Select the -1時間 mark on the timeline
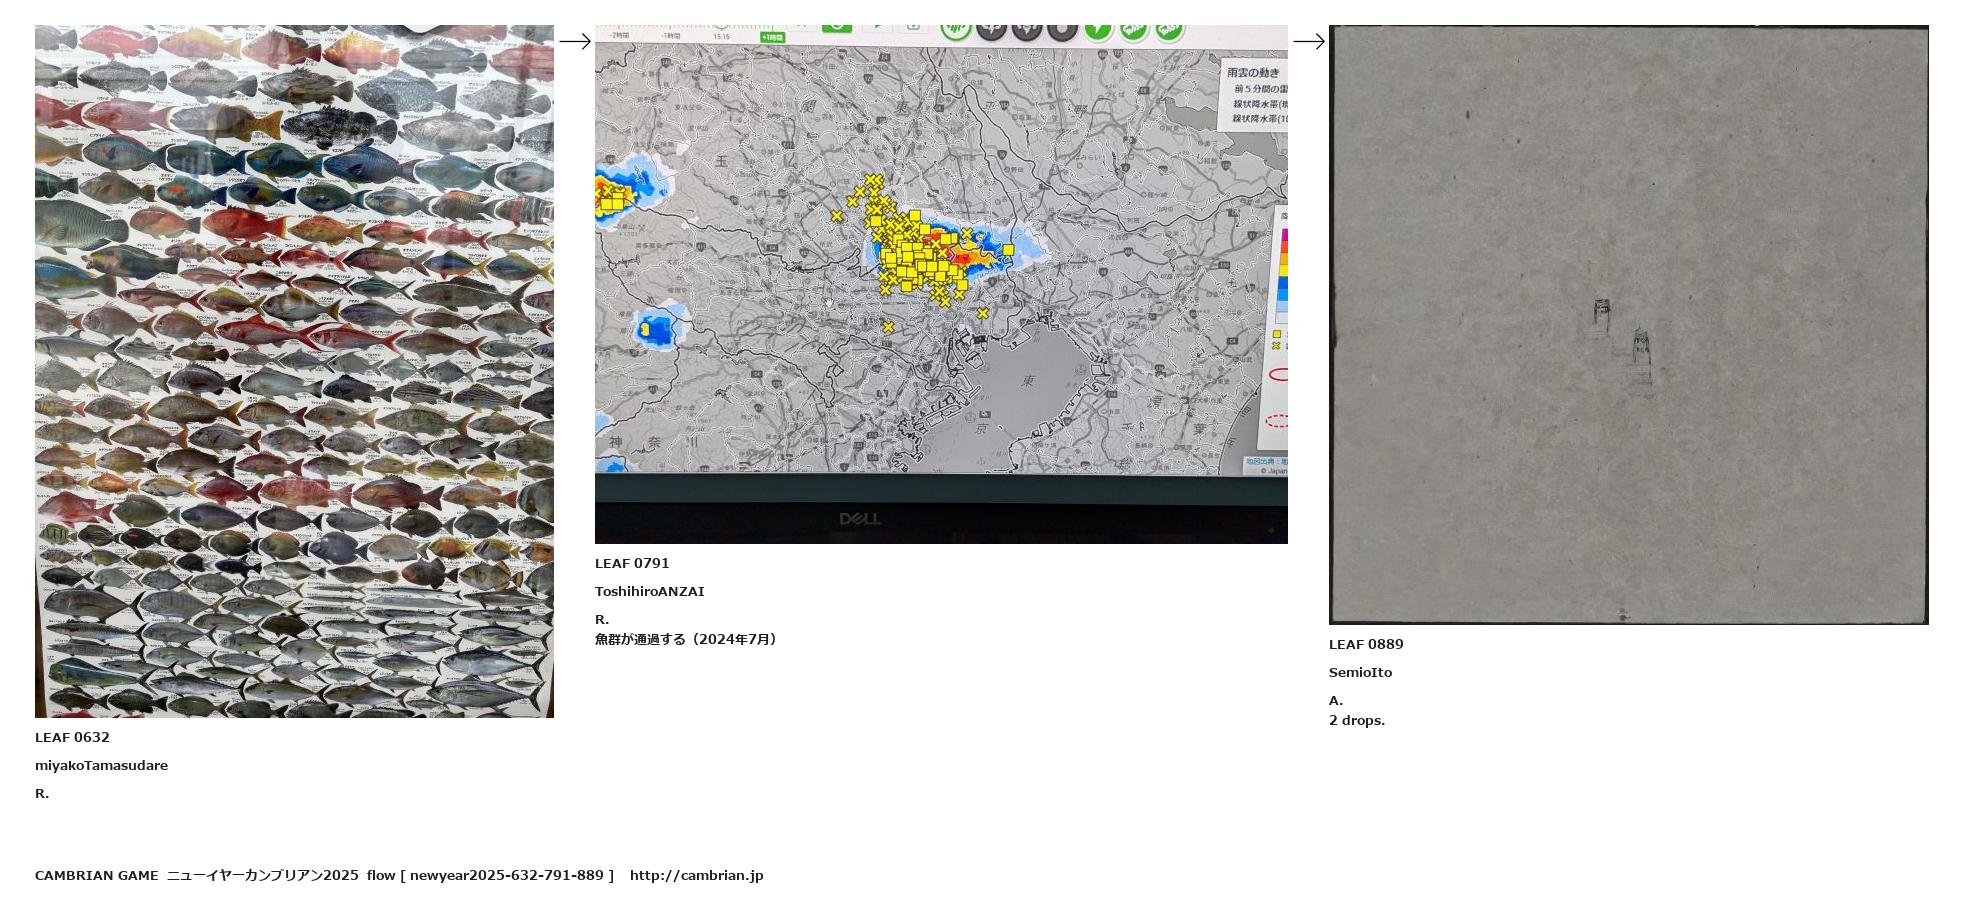This screenshot has width=1964, height=900. tap(670, 36)
